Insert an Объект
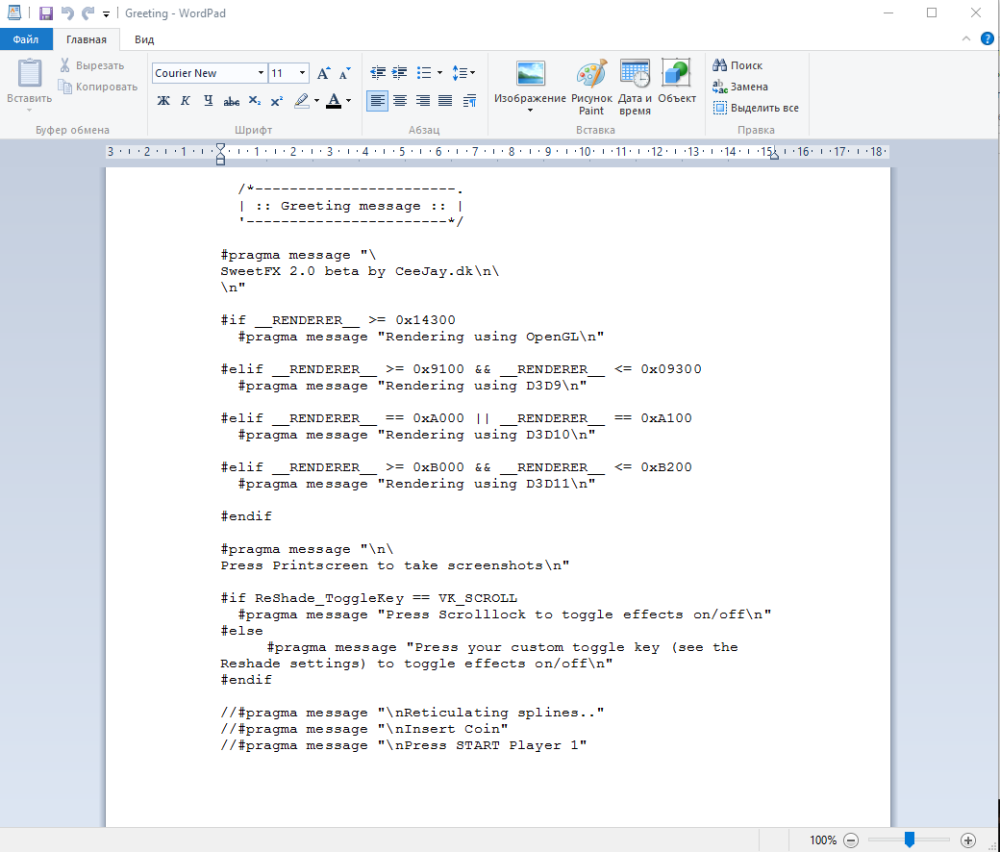The height and width of the screenshot is (852, 1000). pyautogui.click(x=677, y=82)
